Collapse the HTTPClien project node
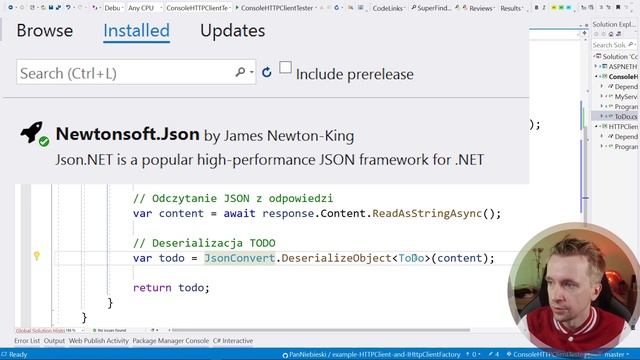The width and height of the screenshot is (640, 360). pos(596,127)
